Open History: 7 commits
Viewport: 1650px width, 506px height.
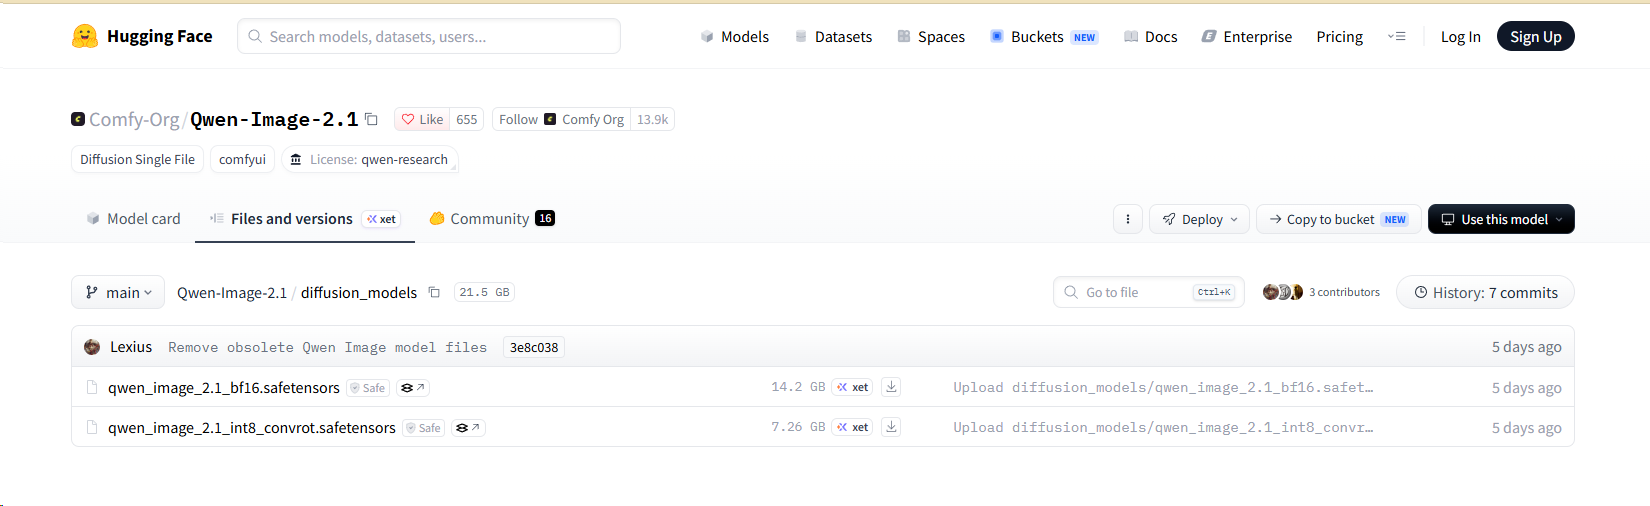(1485, 292)
